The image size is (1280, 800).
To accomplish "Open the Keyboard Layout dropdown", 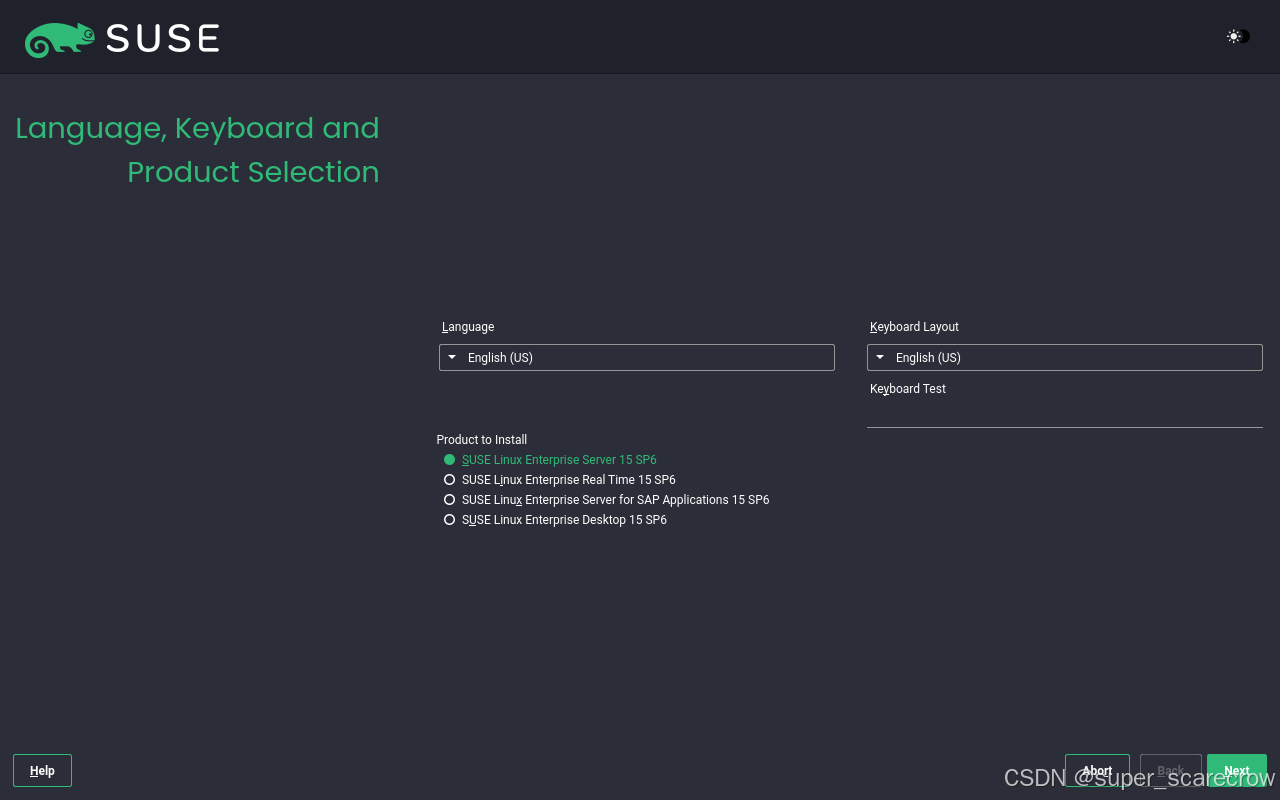I will point(1065,357).
